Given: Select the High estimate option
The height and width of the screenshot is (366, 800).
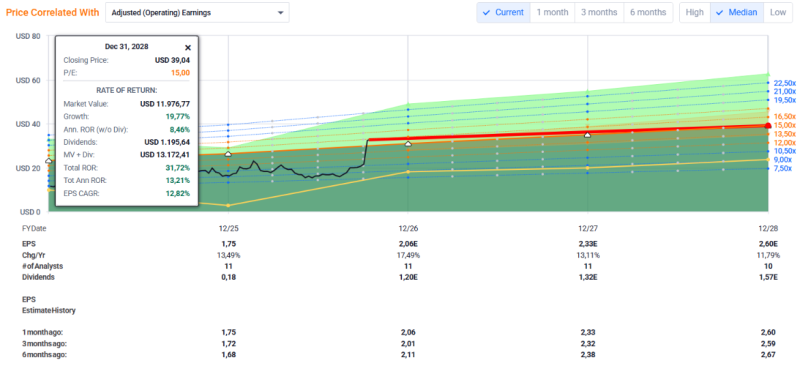Looking at the screenshot, I should pos(694,12).
